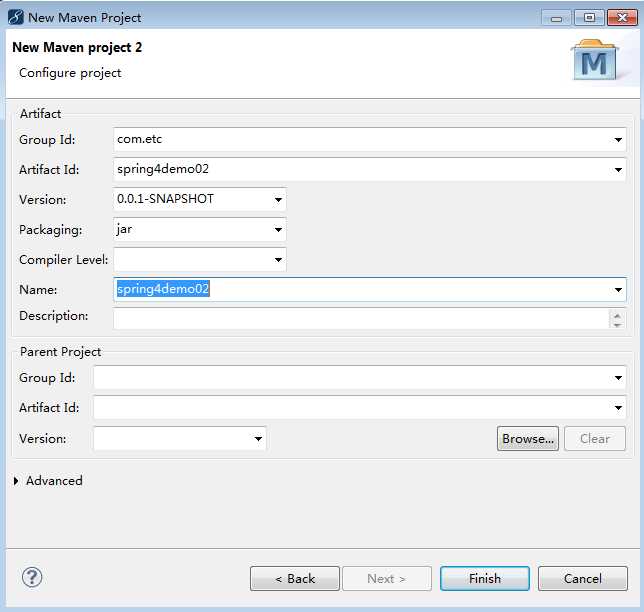Click the Compiler Level label

64,260
